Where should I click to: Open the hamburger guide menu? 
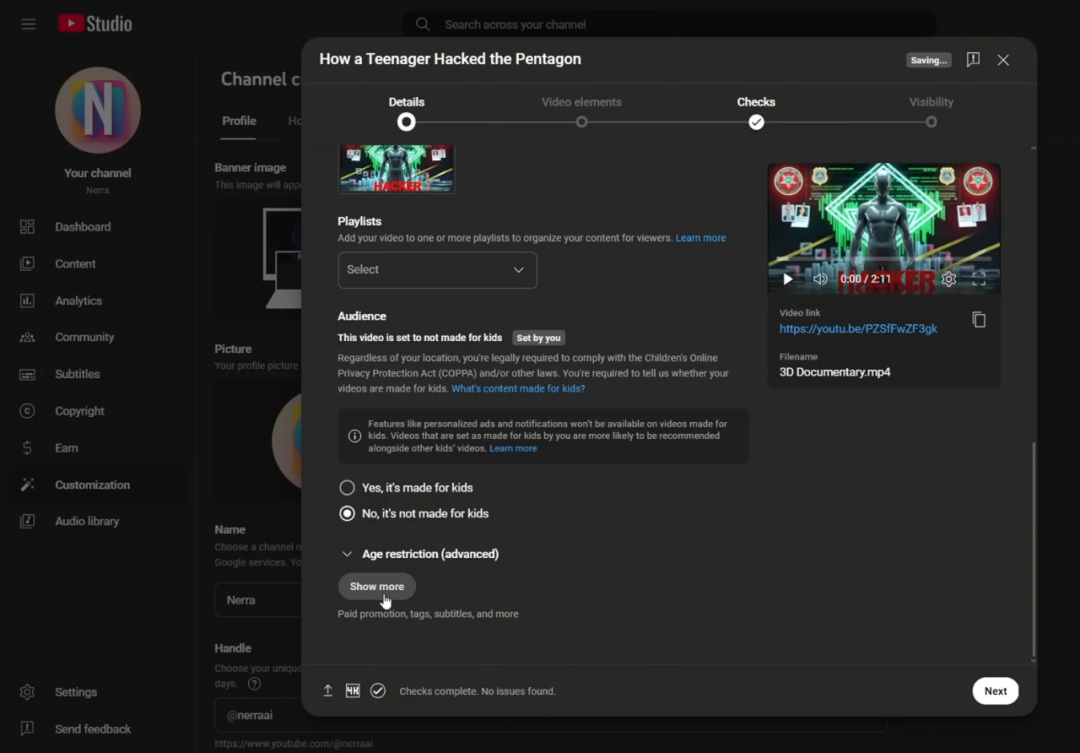[x=28, y=24]
